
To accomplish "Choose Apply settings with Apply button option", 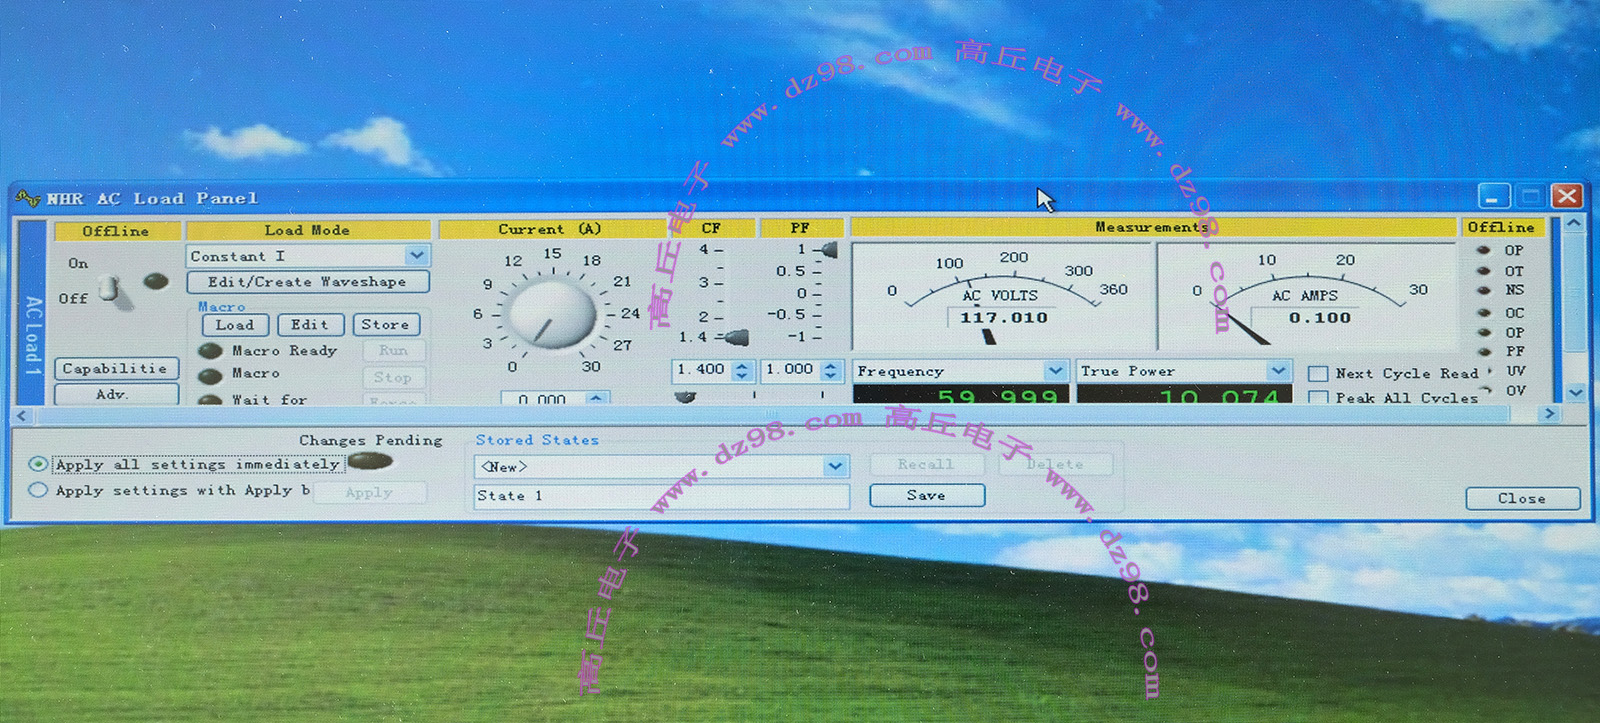I will (x=39, y=490).
